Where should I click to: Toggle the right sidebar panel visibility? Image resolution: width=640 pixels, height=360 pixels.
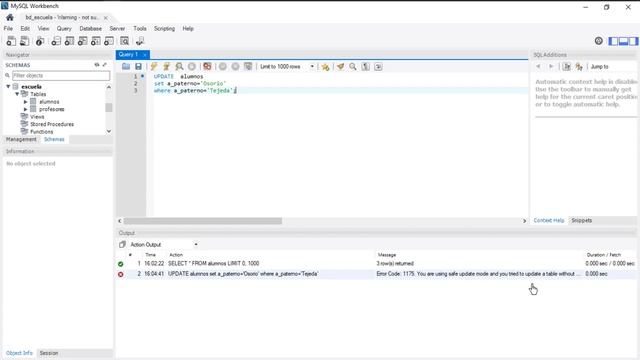click(x=633, y=41)
